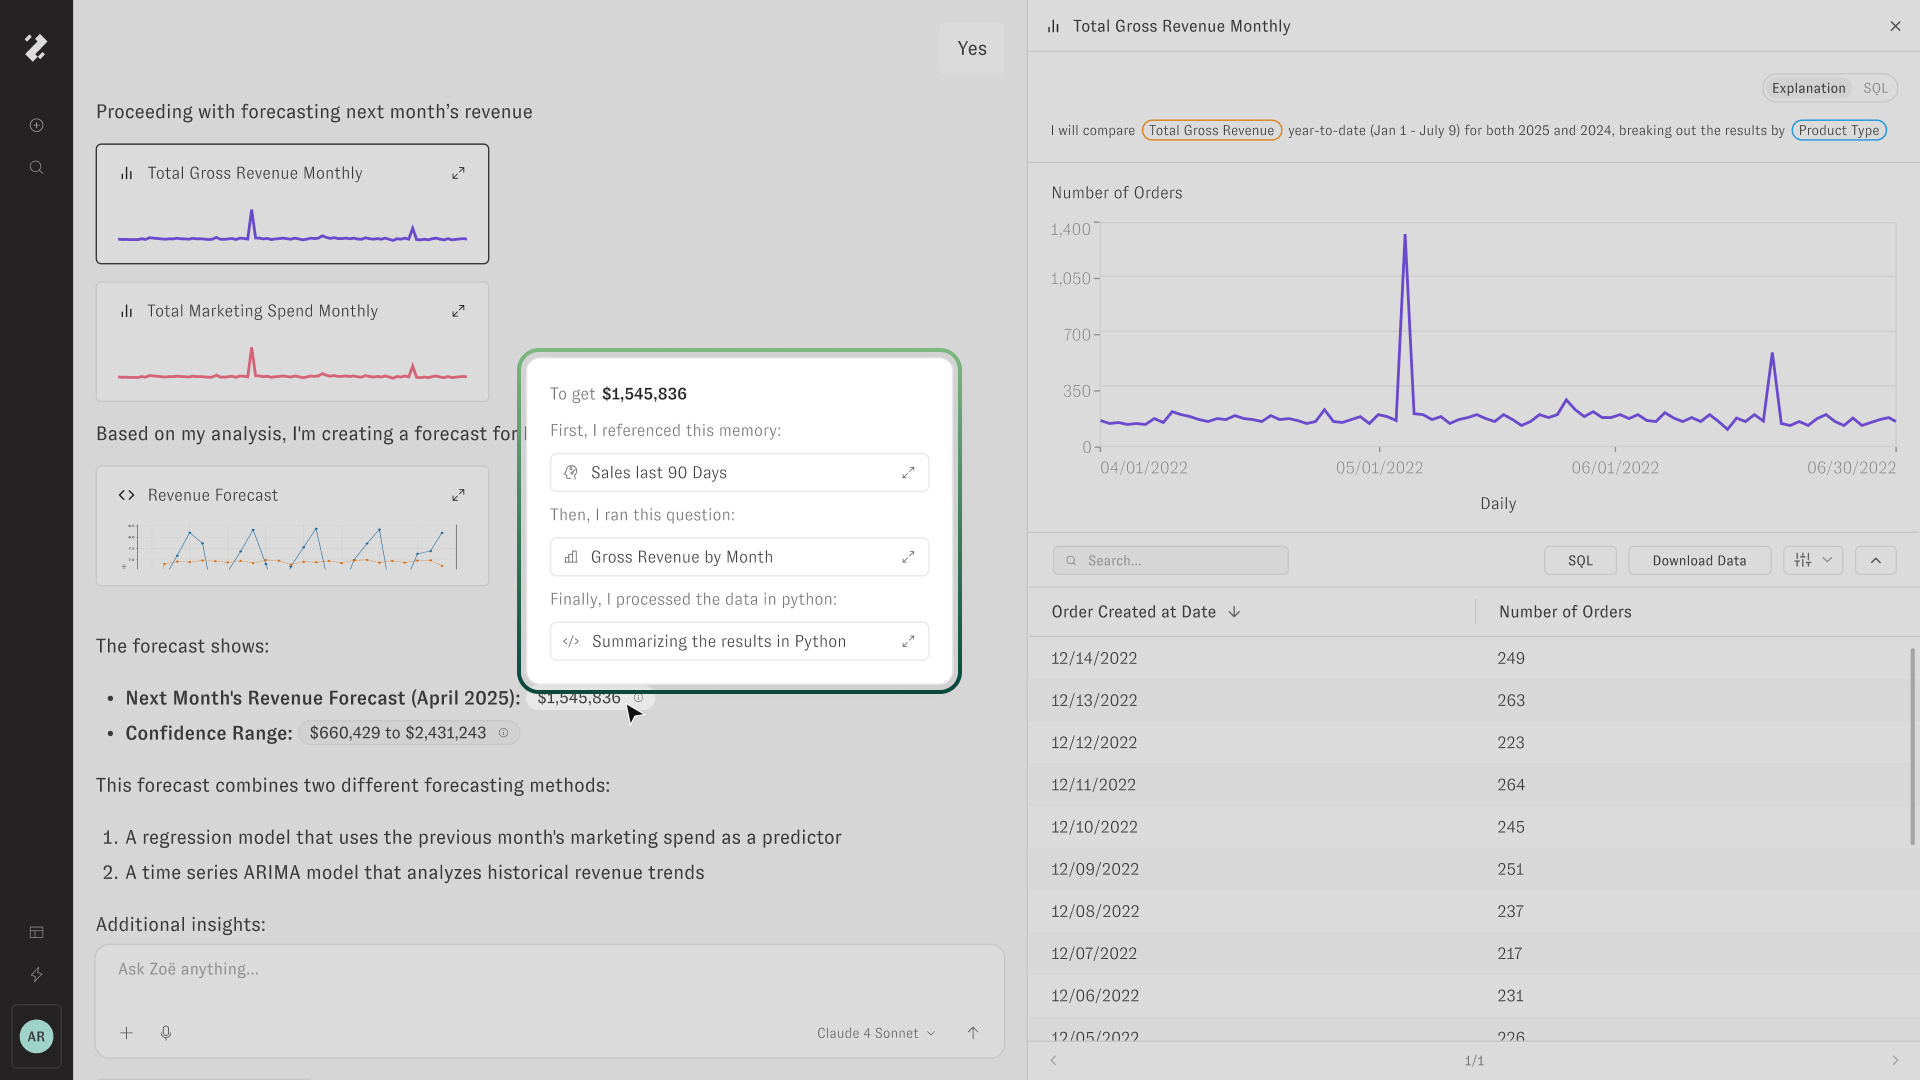Click the SQL button beside search
Screen dimensions: 1920x1080
tap(1580, 560)
